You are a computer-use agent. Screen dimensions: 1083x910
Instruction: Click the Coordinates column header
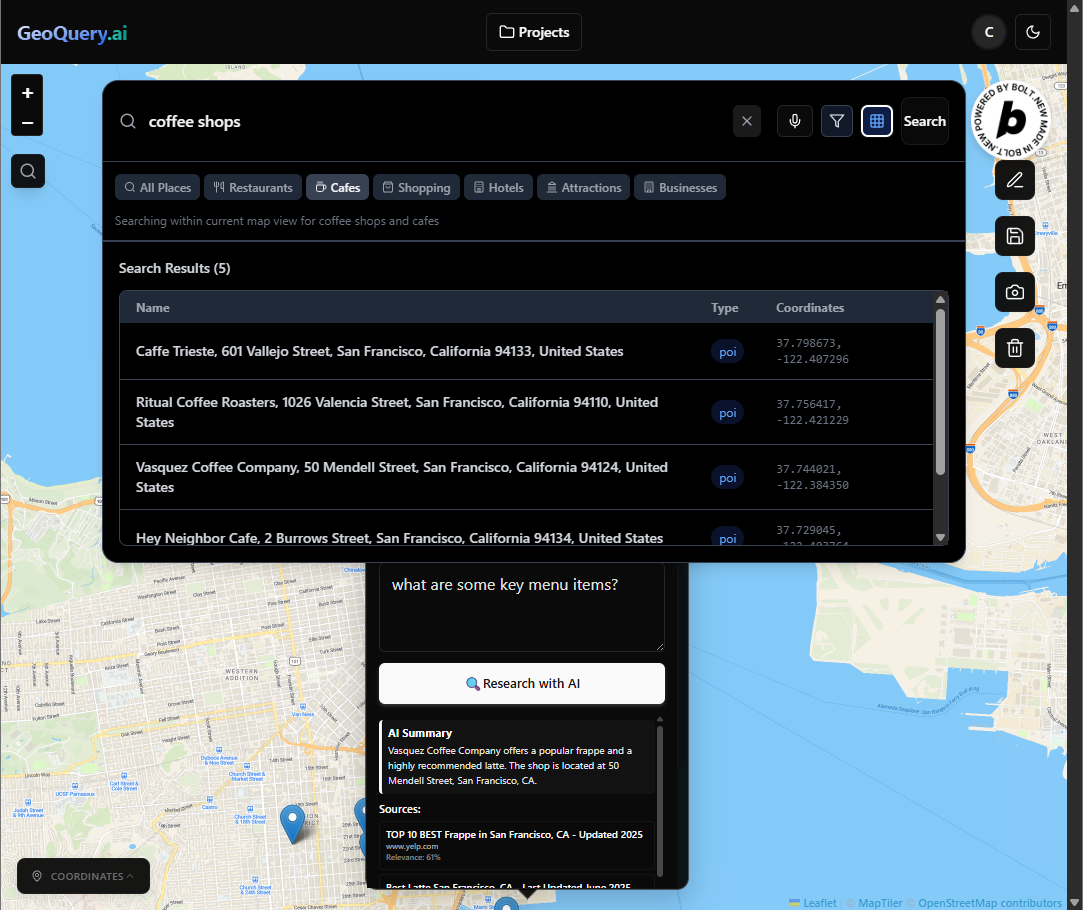809,308
